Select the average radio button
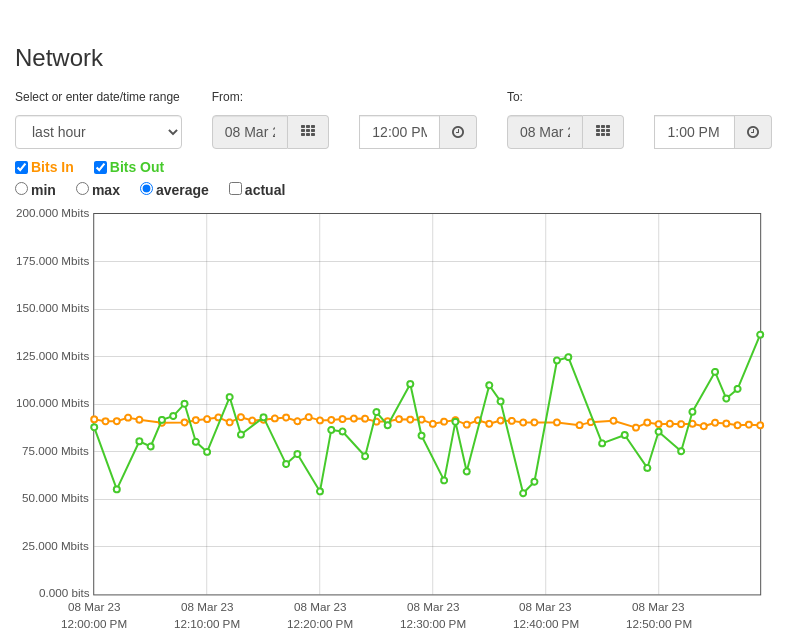 click(x=147, y=189)
